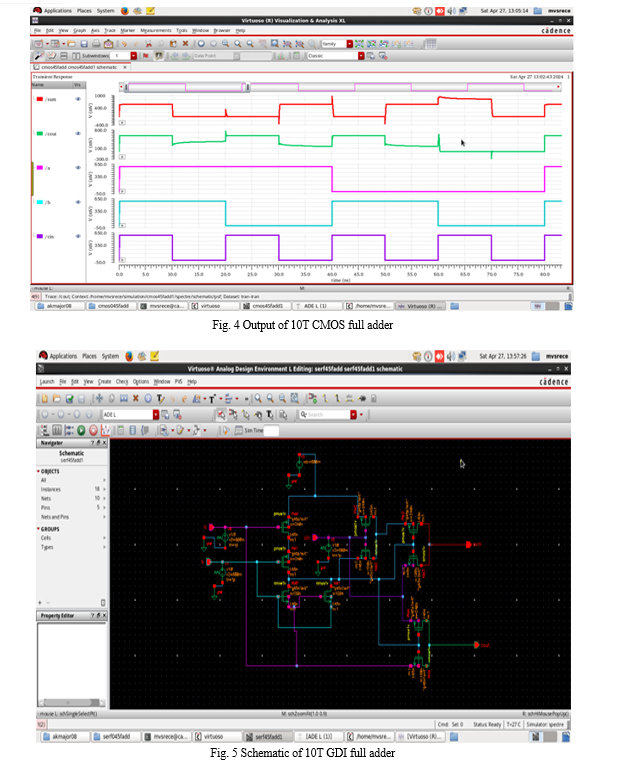Open Applications menu in upper screenshot panel

[58, 10]
